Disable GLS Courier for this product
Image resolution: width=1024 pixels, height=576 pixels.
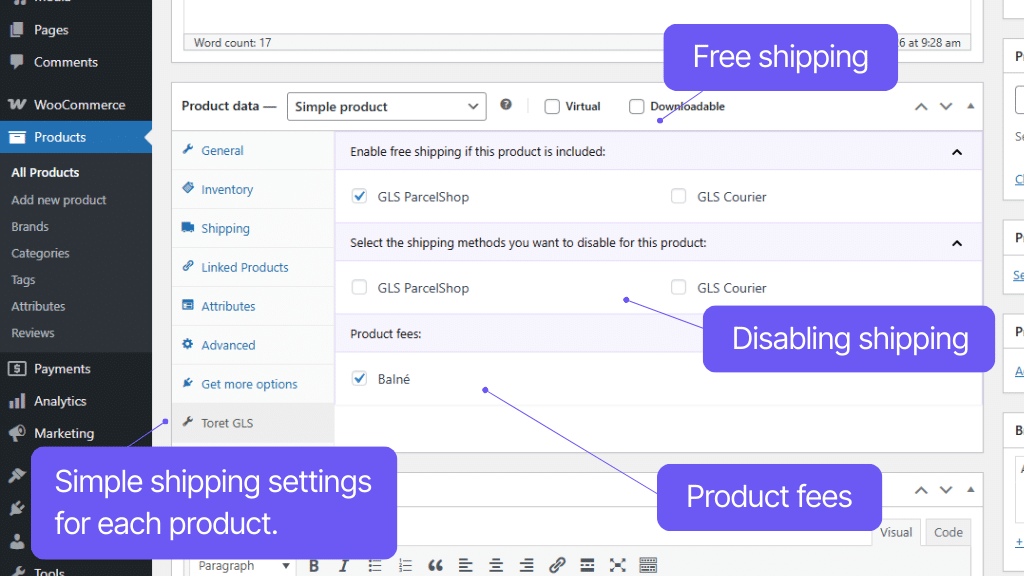coord(679,287)
